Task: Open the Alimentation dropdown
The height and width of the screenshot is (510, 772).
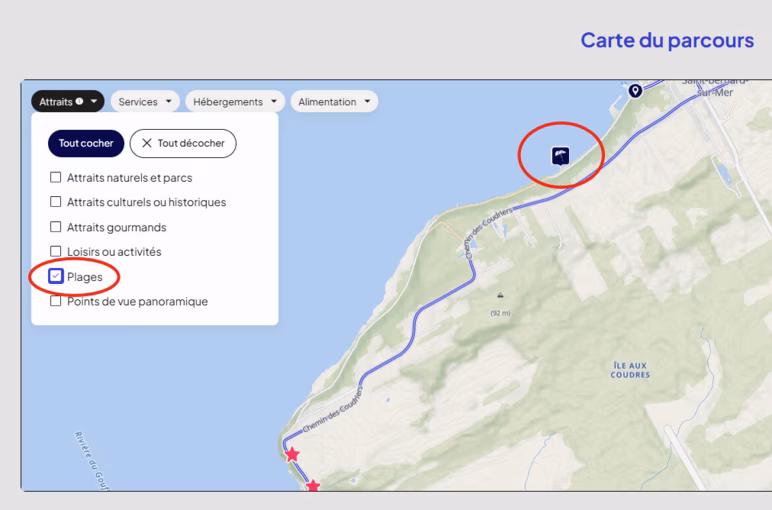Action: click(x=334, y=101)
